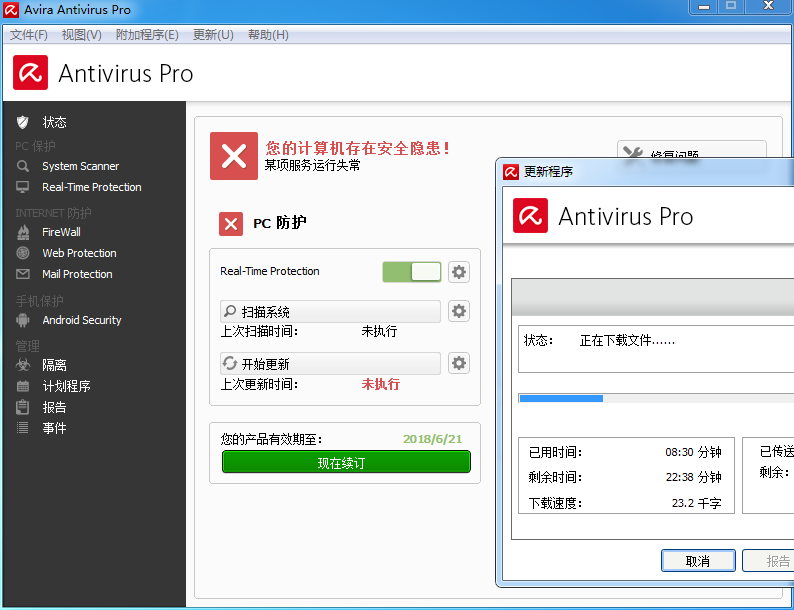Image resolution: width=794 pixels, height=610 pixels.
Task: Click the red X icon beside PC 防护
Action: (x=231, y=224)
